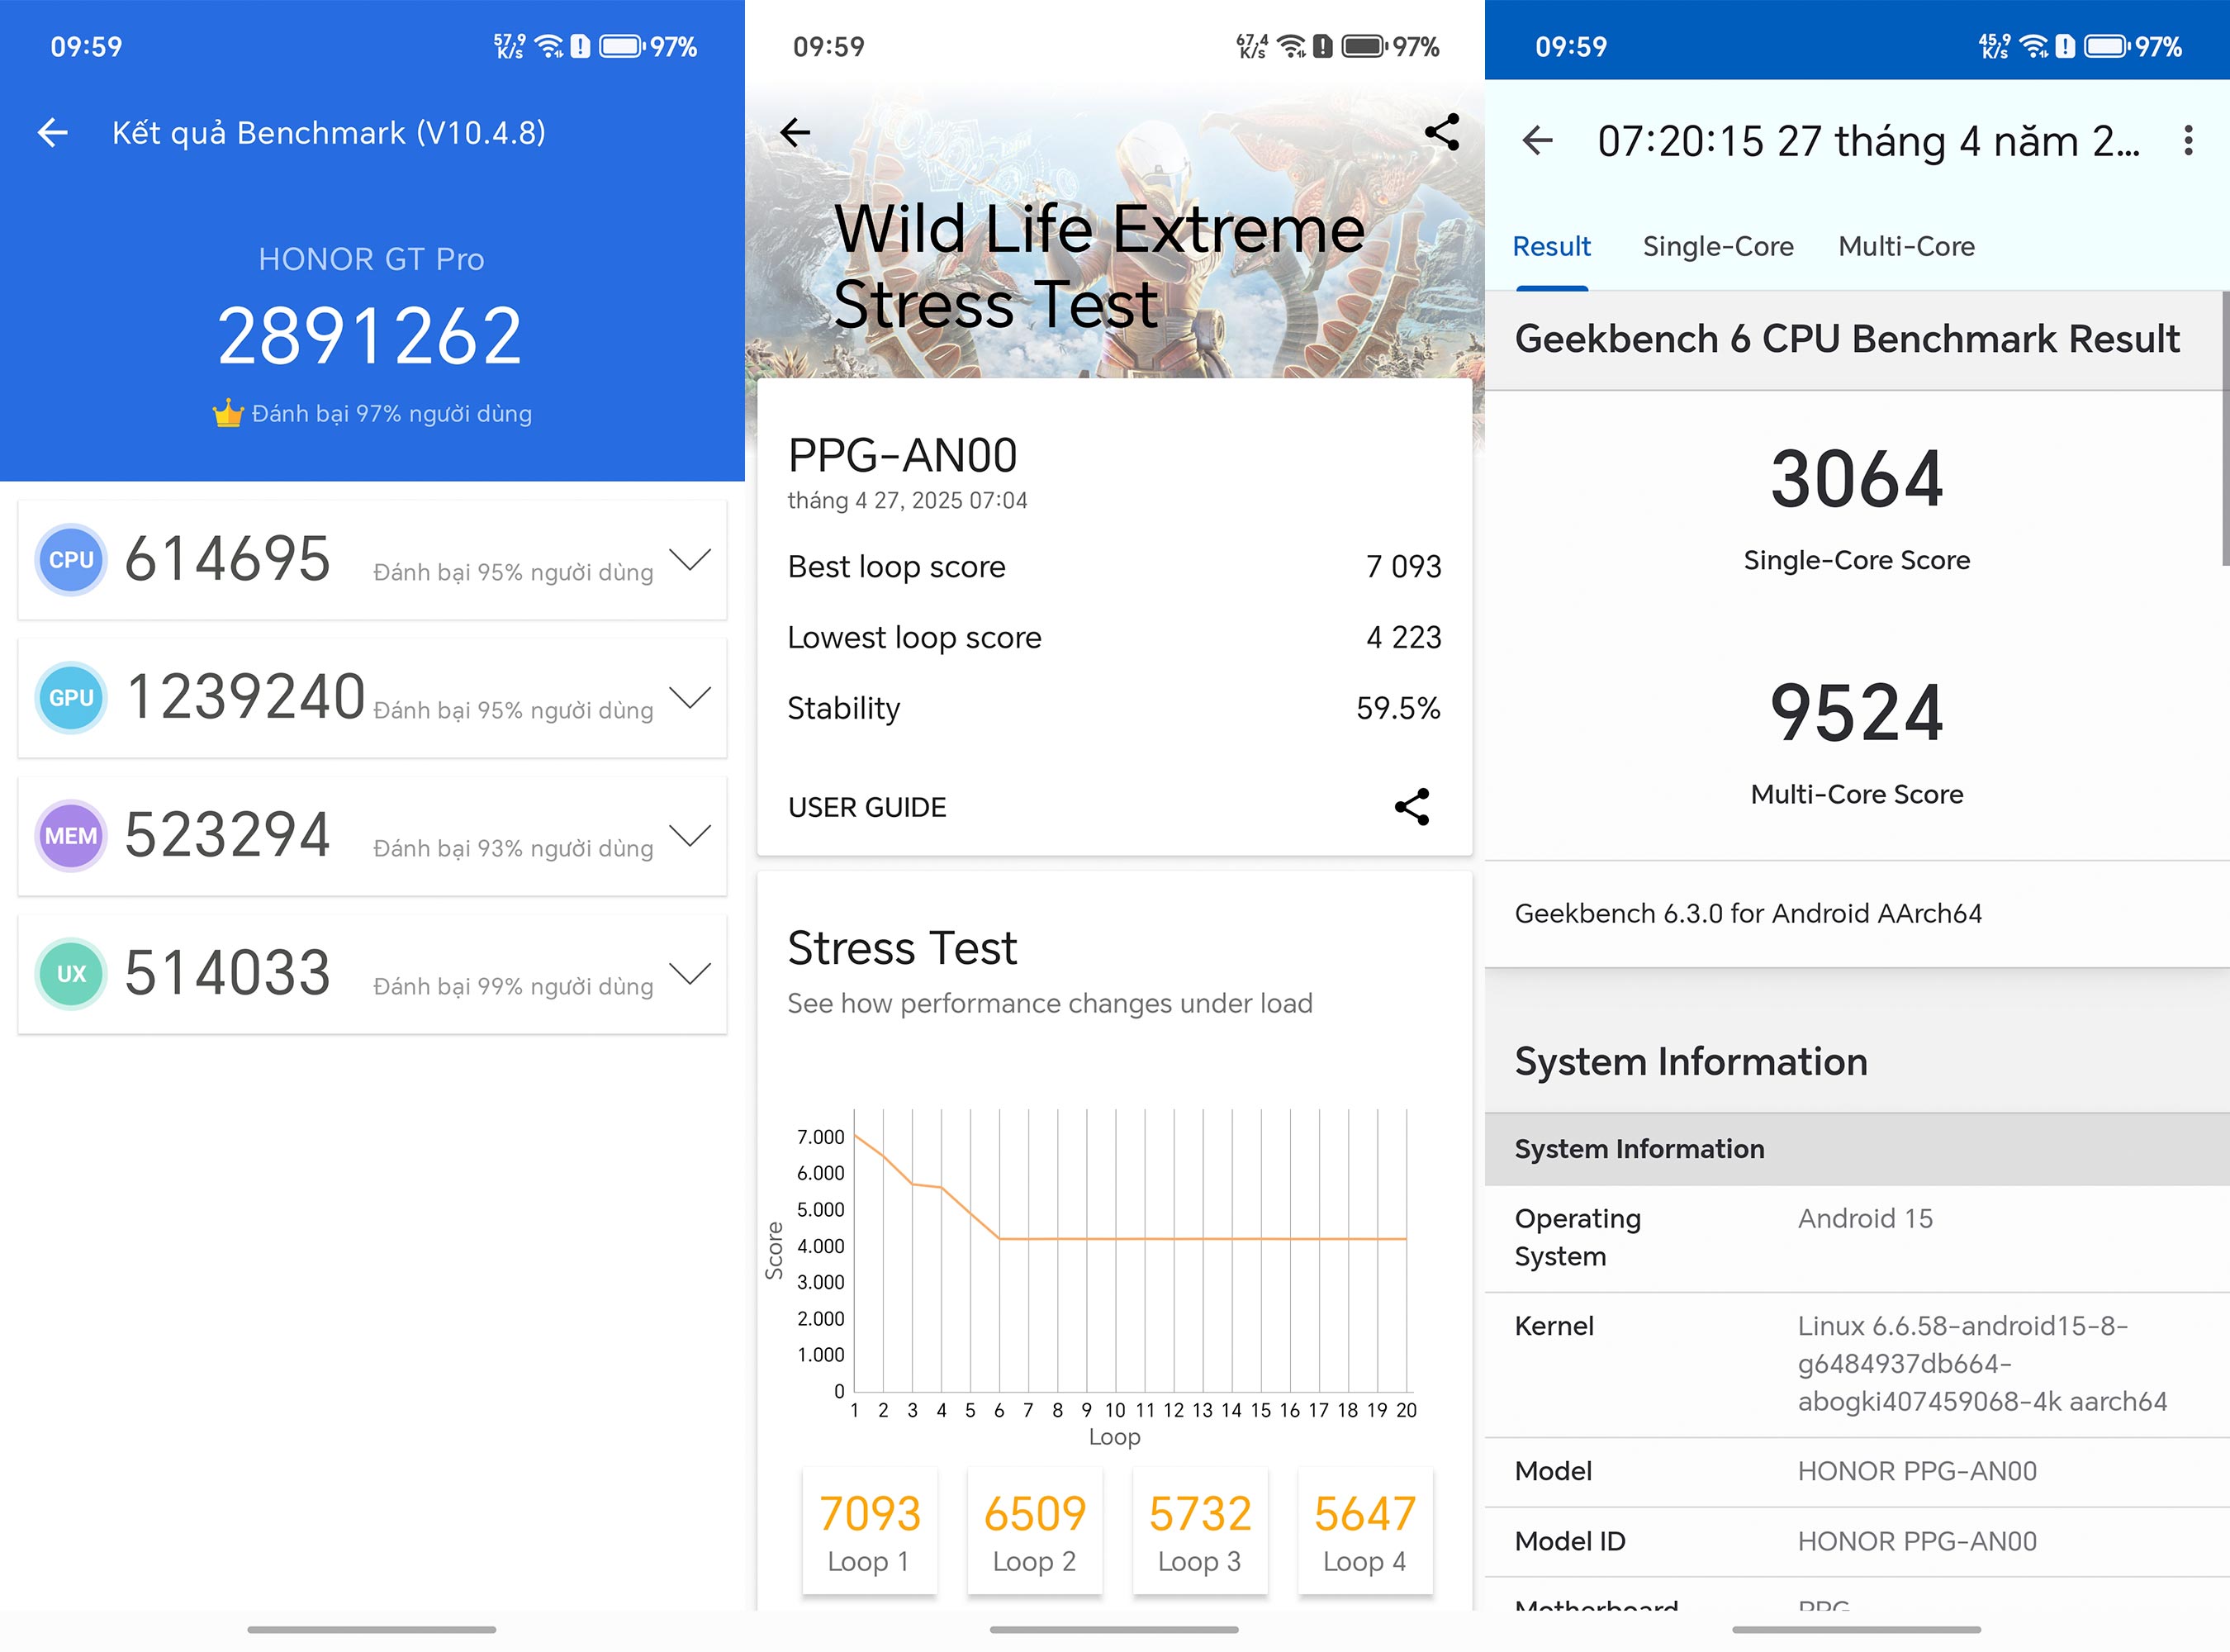Viewport: 2230px width, 1652px height.
Task: Tap Geekbench 6.3.0 for Android AArch64 text
Action: [x=1748, y=914]
